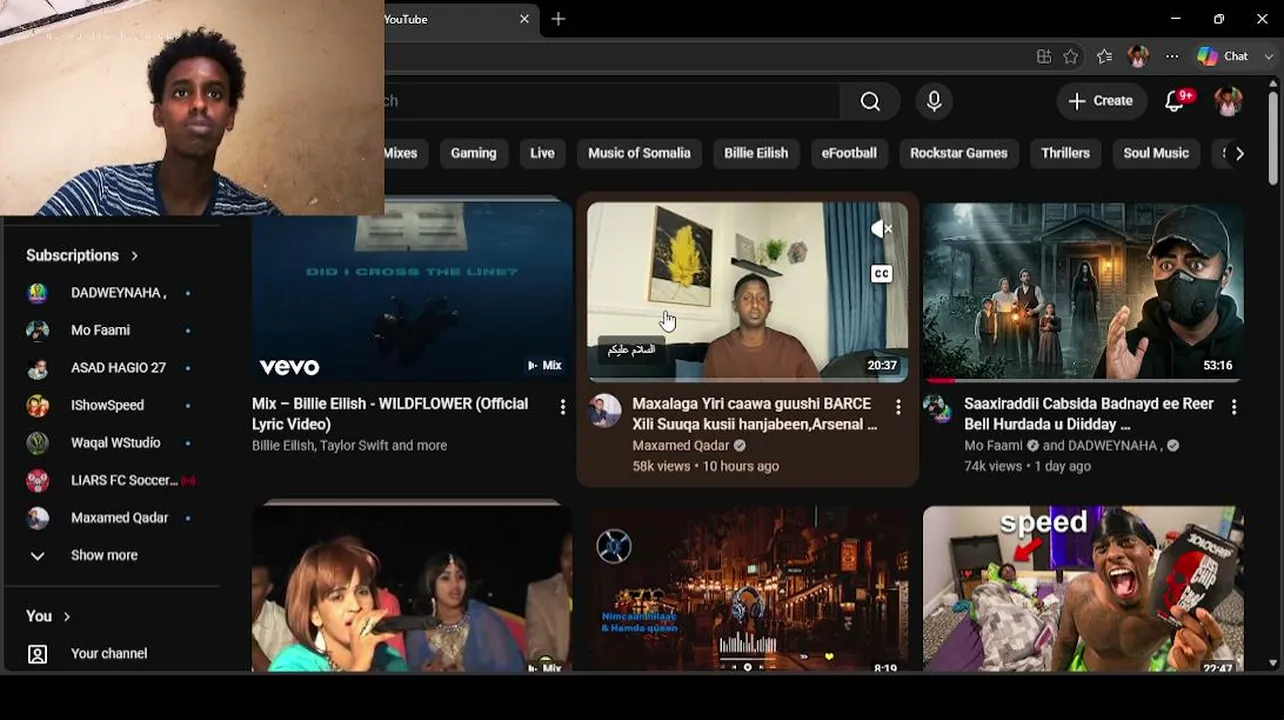Open the LIARS FC Soccer live subscription

[x=110, y=480]
